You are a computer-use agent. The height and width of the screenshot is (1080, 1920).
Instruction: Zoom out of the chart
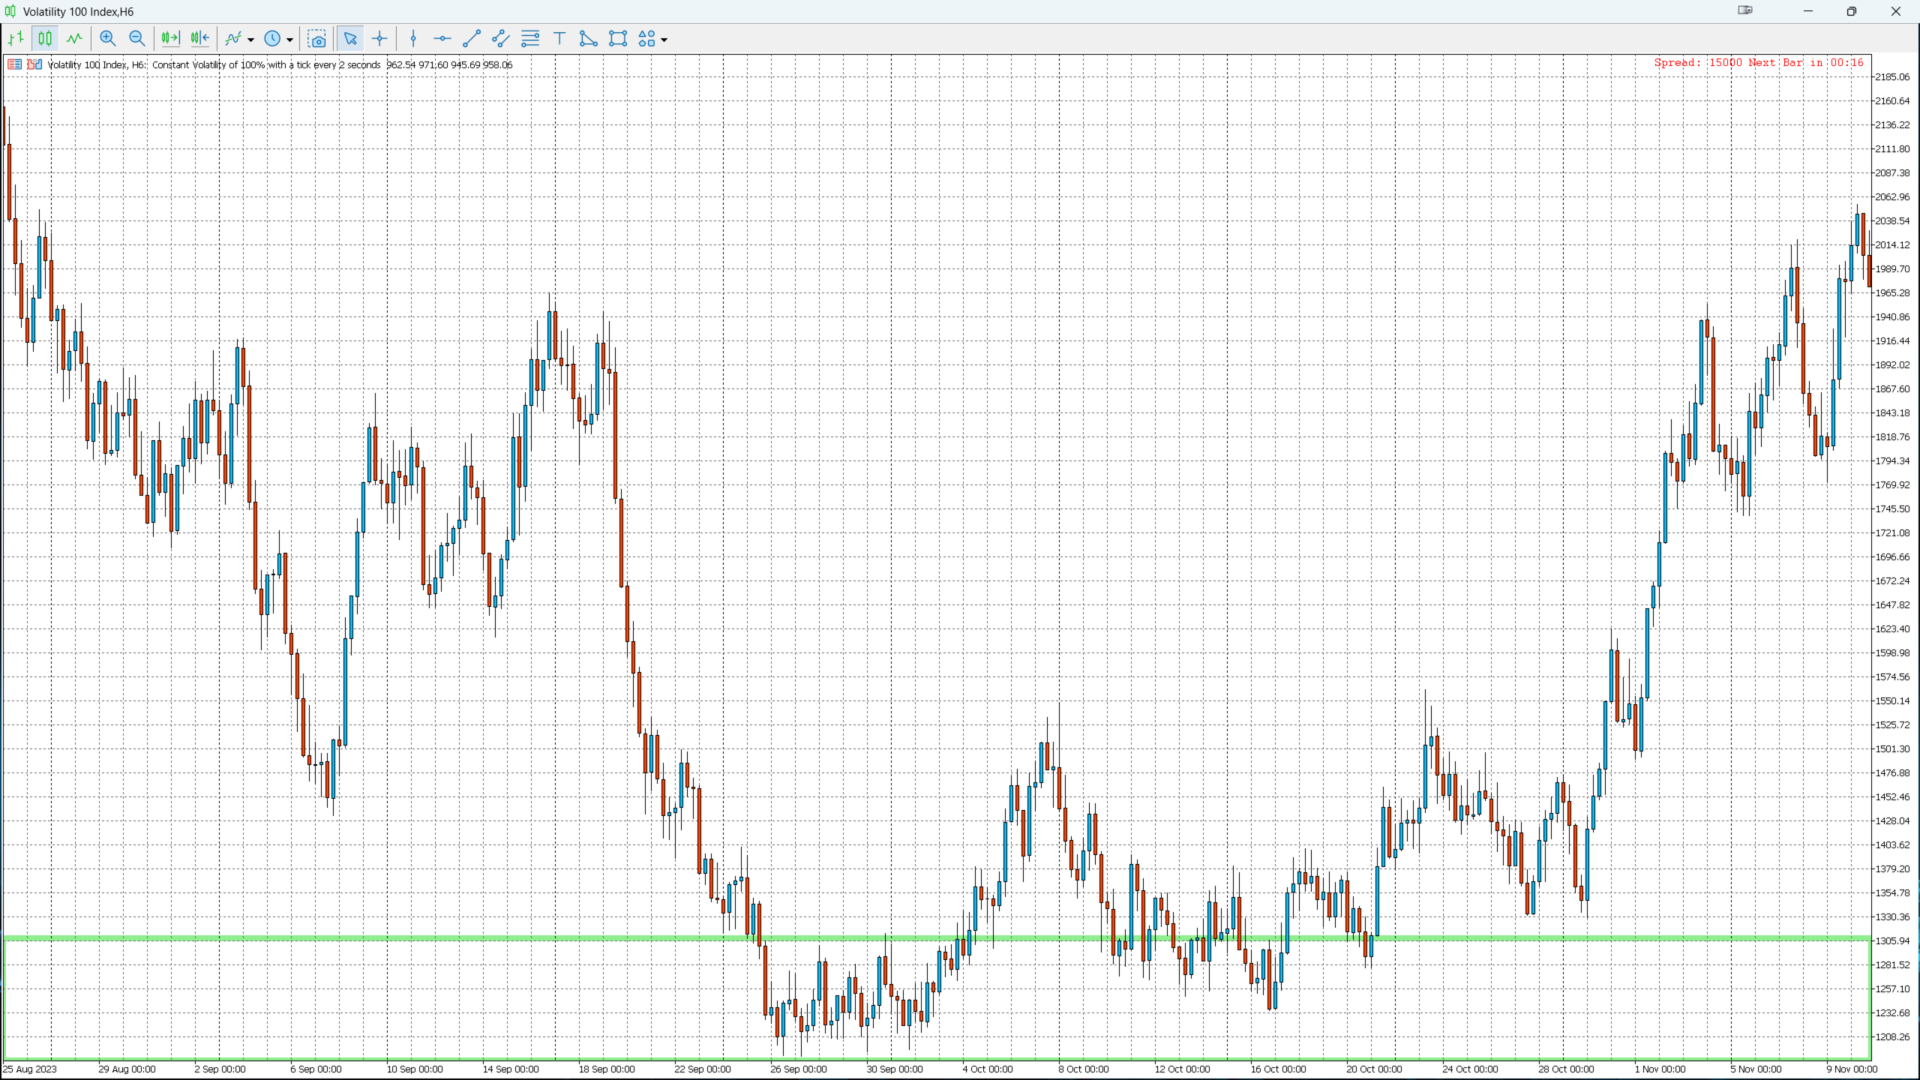point(137,39)
